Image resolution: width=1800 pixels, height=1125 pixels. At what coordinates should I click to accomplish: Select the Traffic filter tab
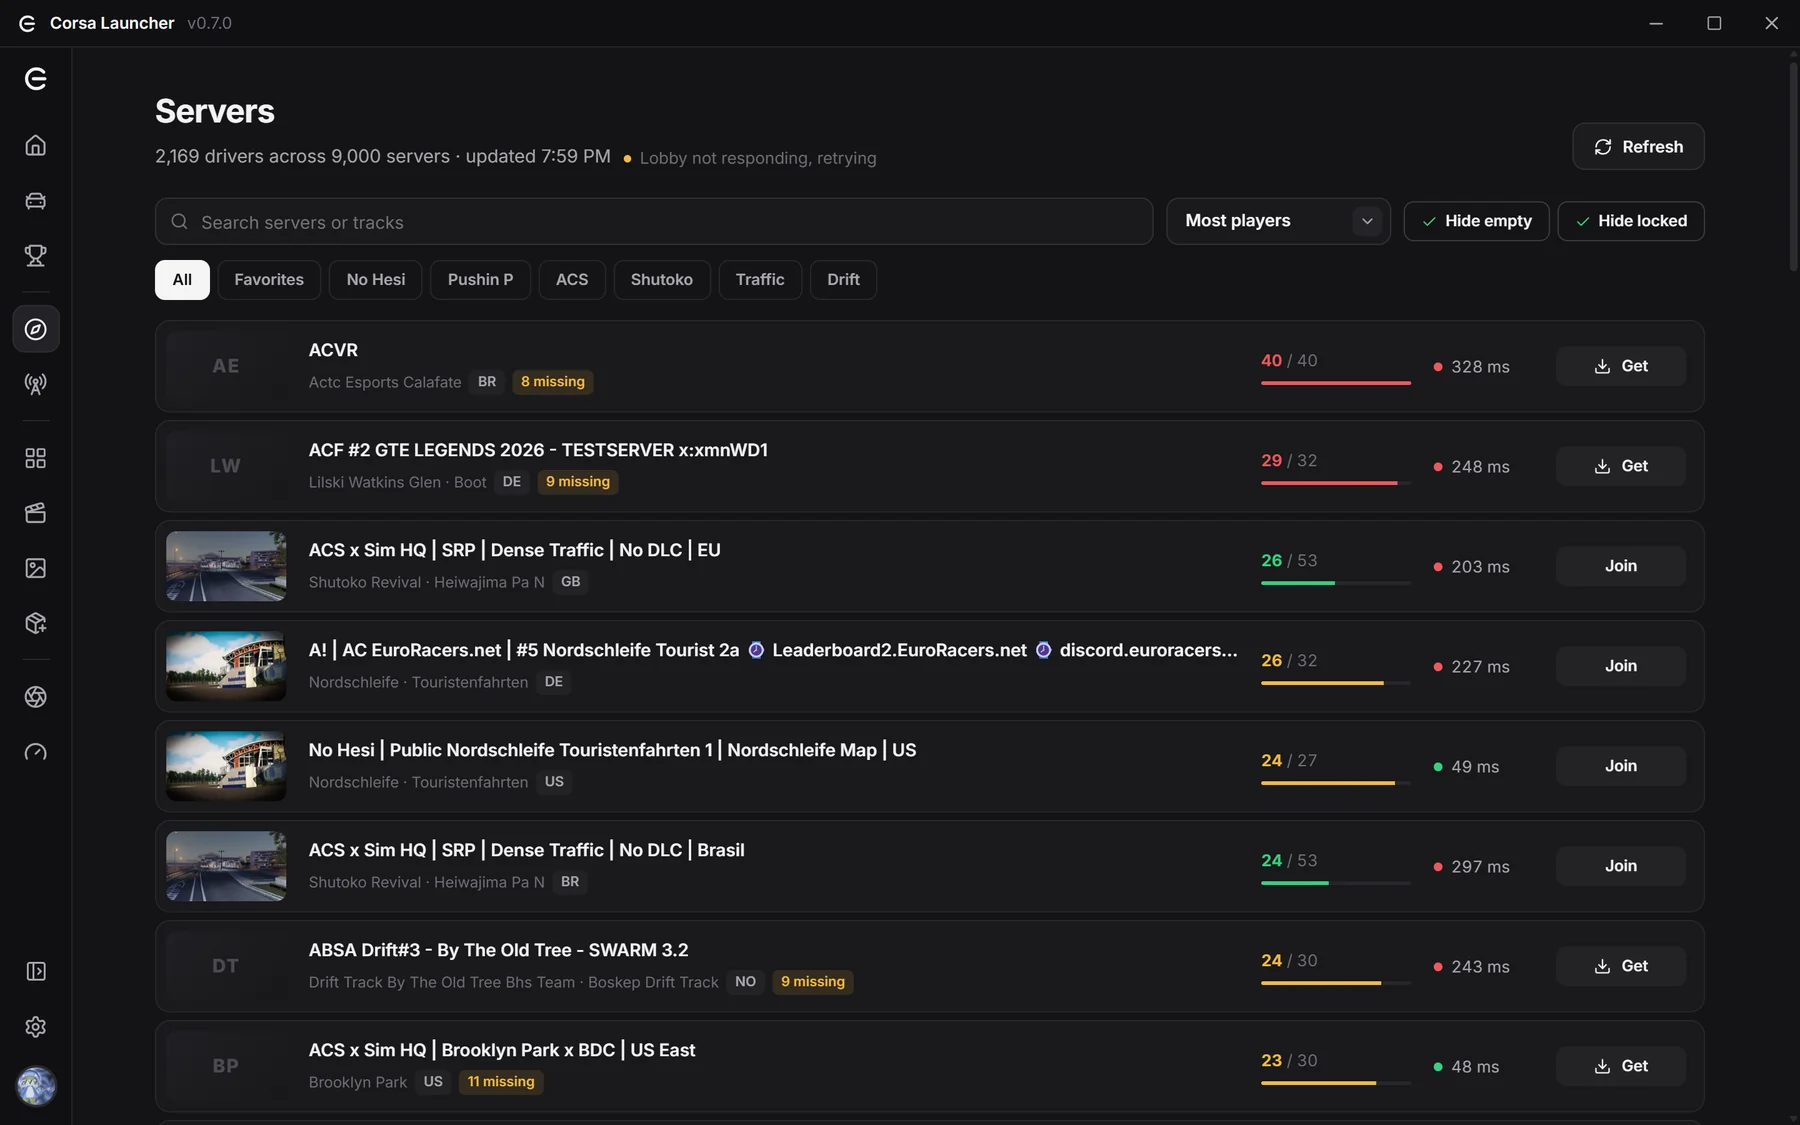coord(760,280)
